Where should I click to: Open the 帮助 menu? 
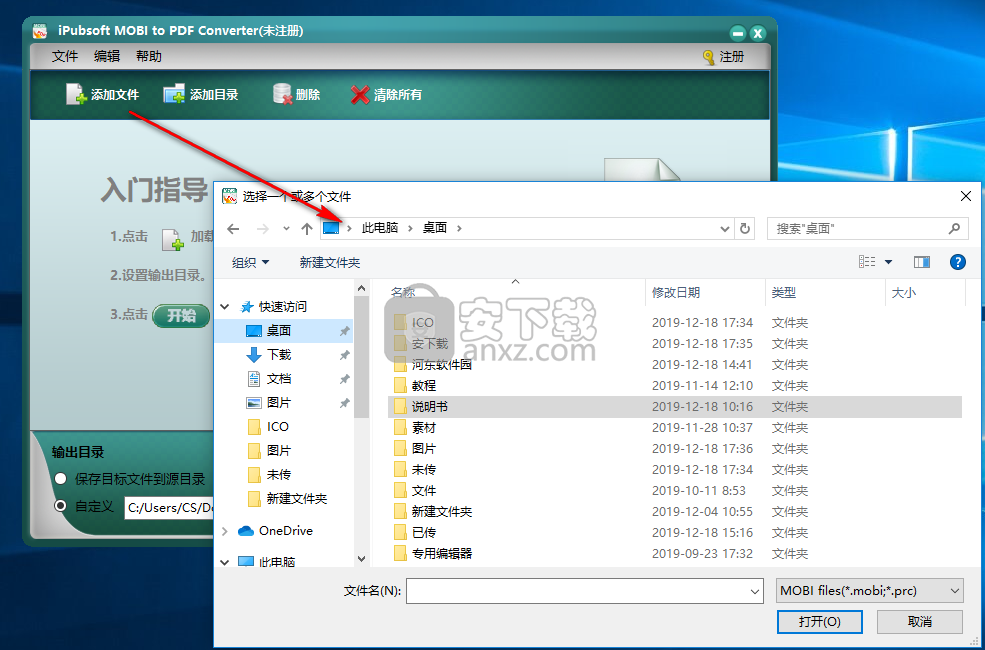149,57
